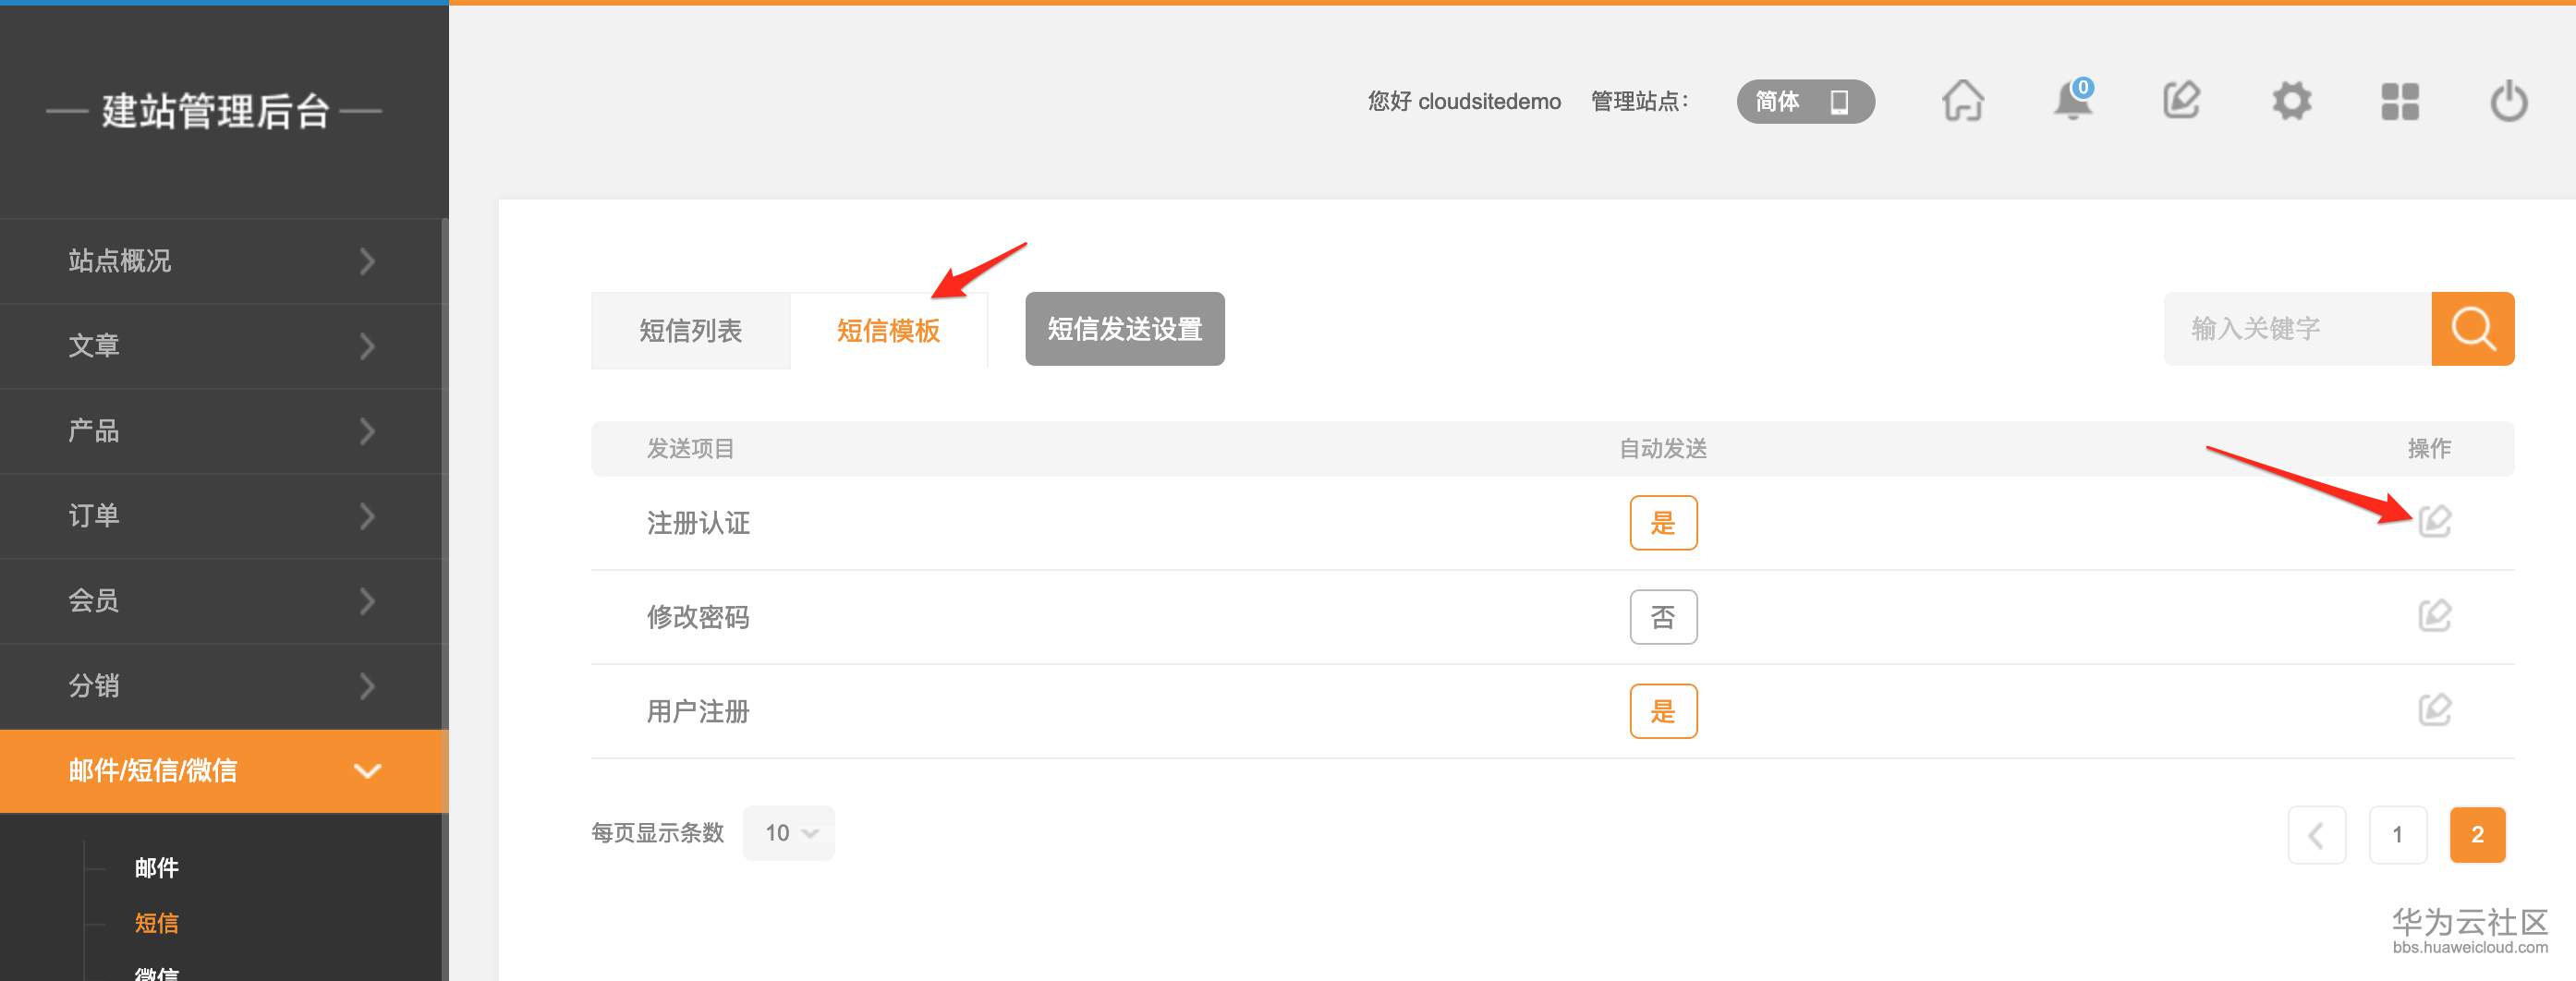
Task: Click the 用户注册 row name
Action: (698, 711)
